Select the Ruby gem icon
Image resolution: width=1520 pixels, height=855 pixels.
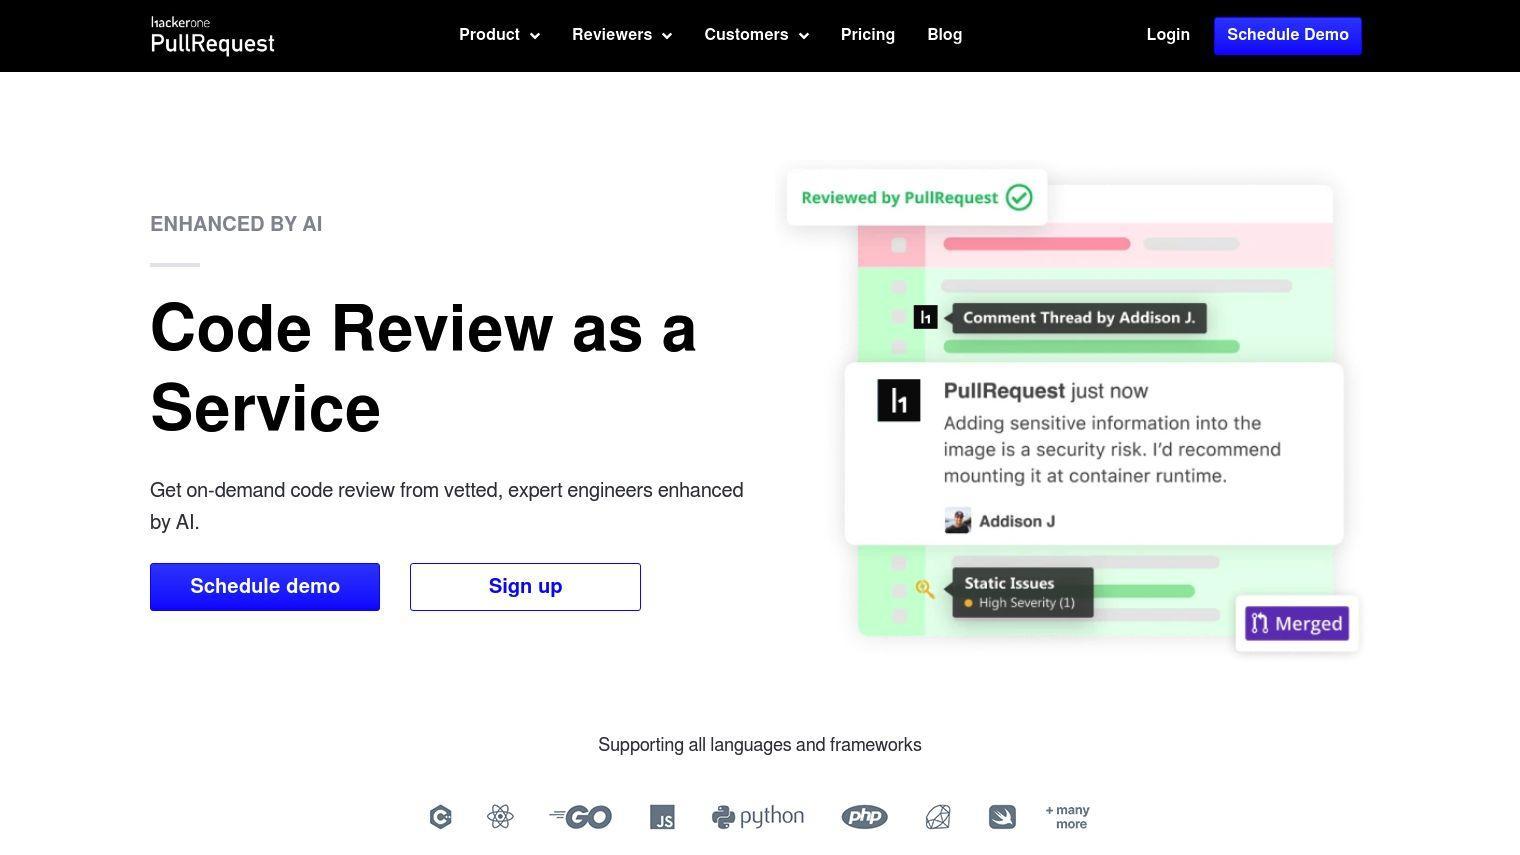click(938, 817)
